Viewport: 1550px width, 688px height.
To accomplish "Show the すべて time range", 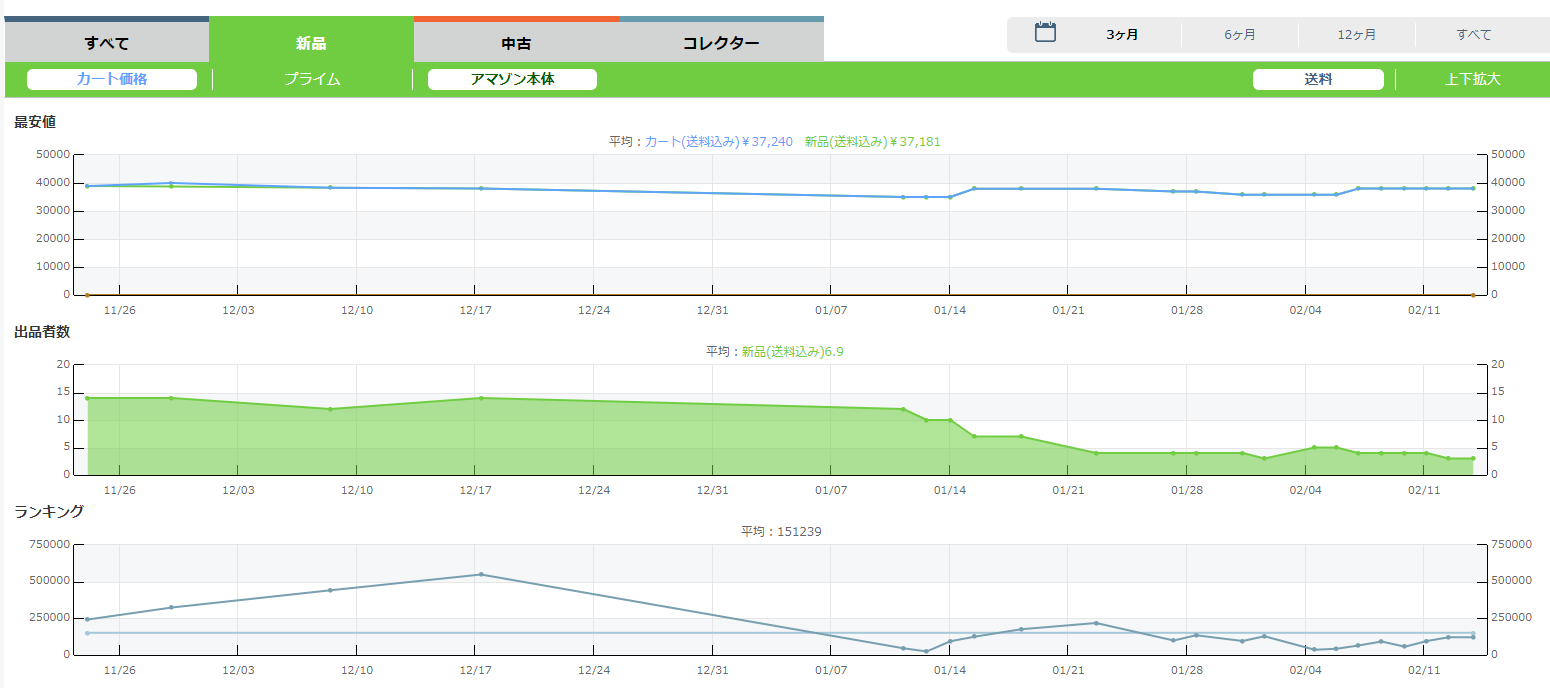I will click(1474, 35).
